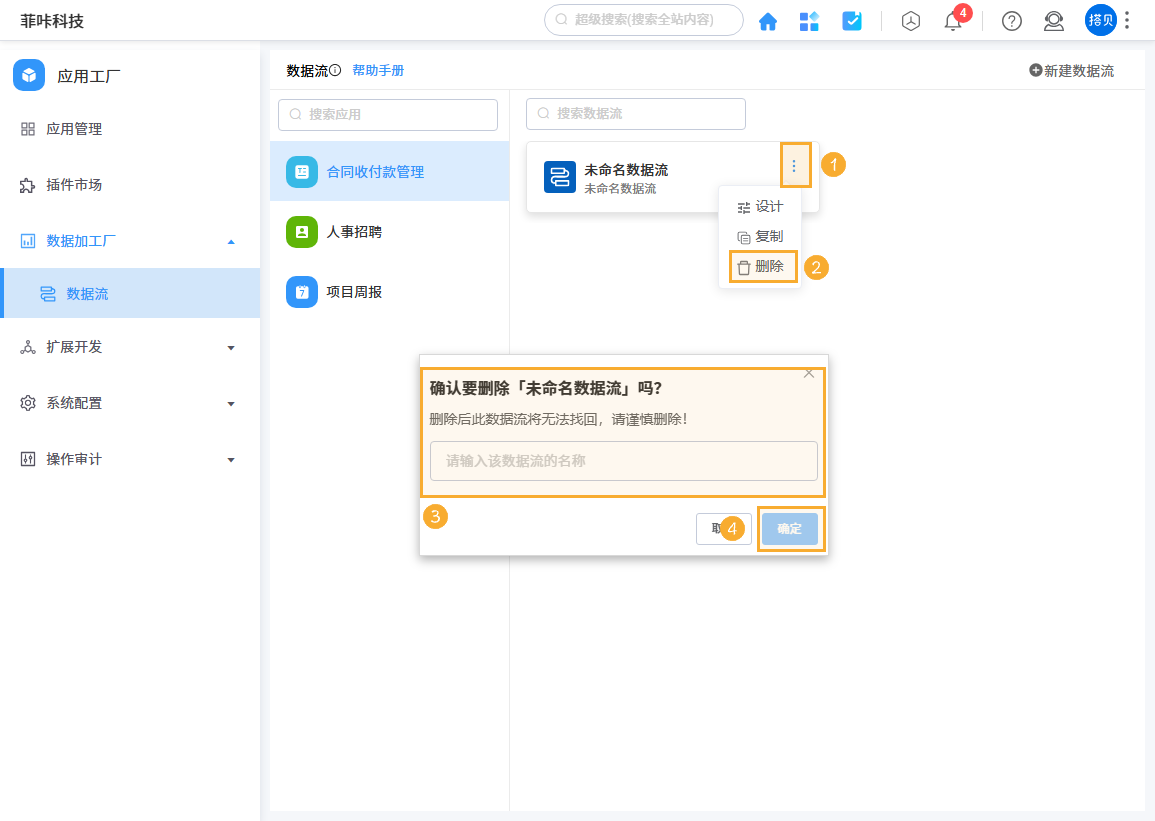Open 帮助手册 link next to 数据流
The image size is (1155, 821).
point(378,70)
